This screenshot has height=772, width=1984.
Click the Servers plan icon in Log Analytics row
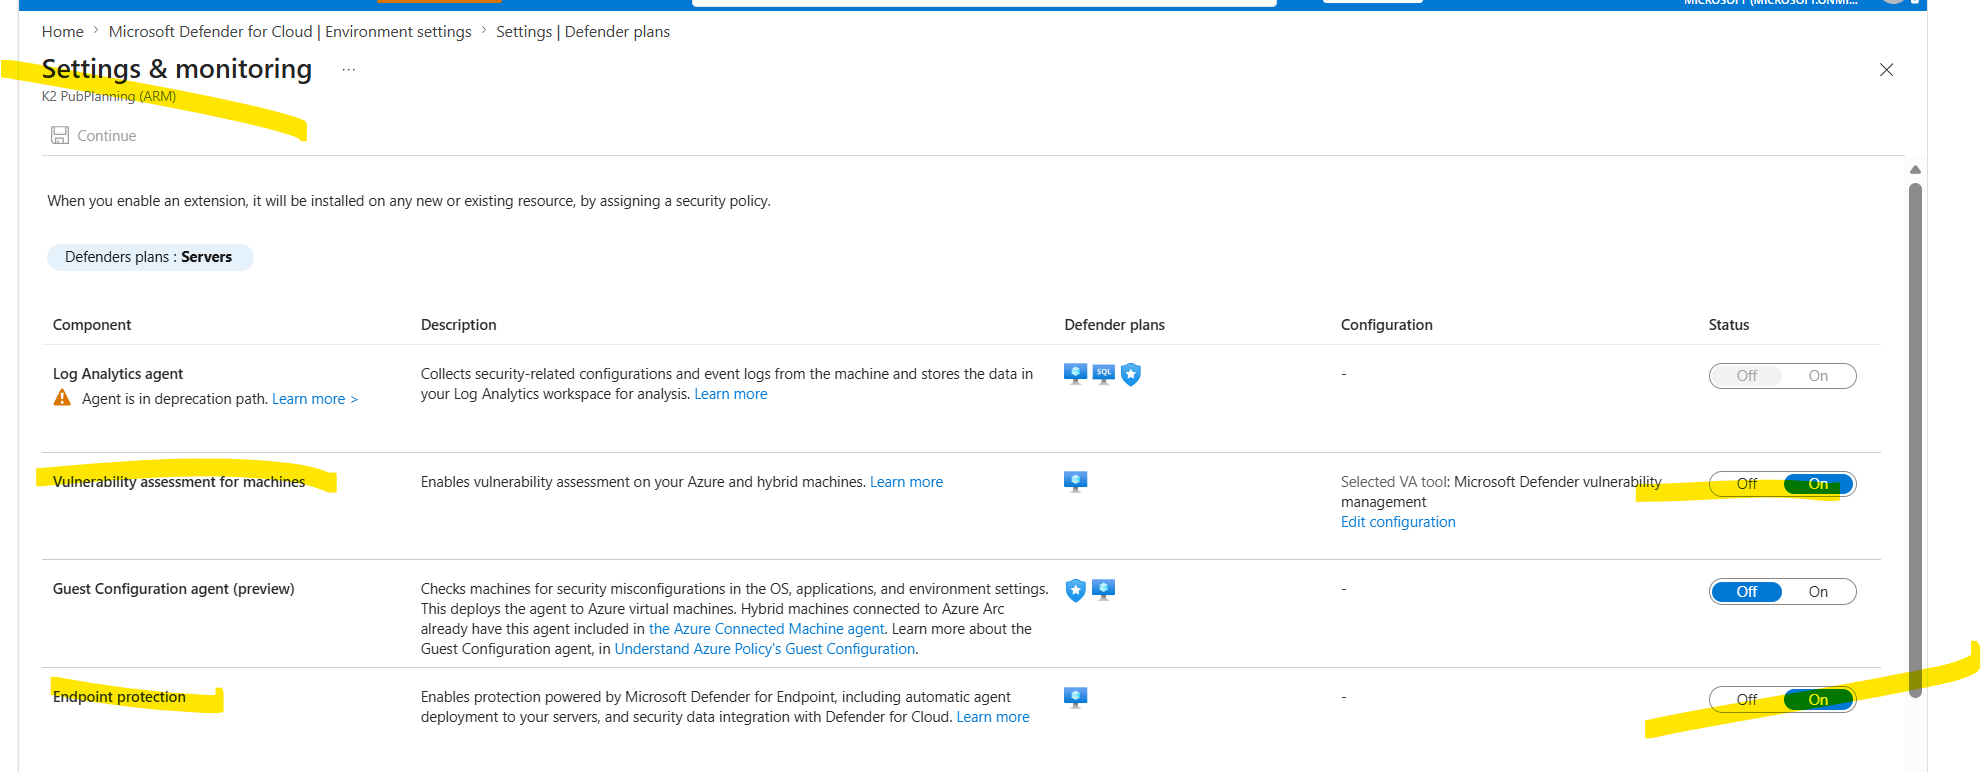[1075, 374]
